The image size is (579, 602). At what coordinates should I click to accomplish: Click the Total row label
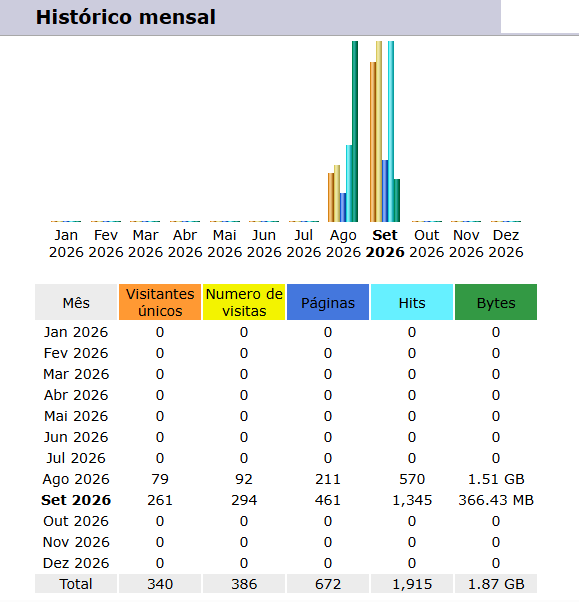point(76,584)
